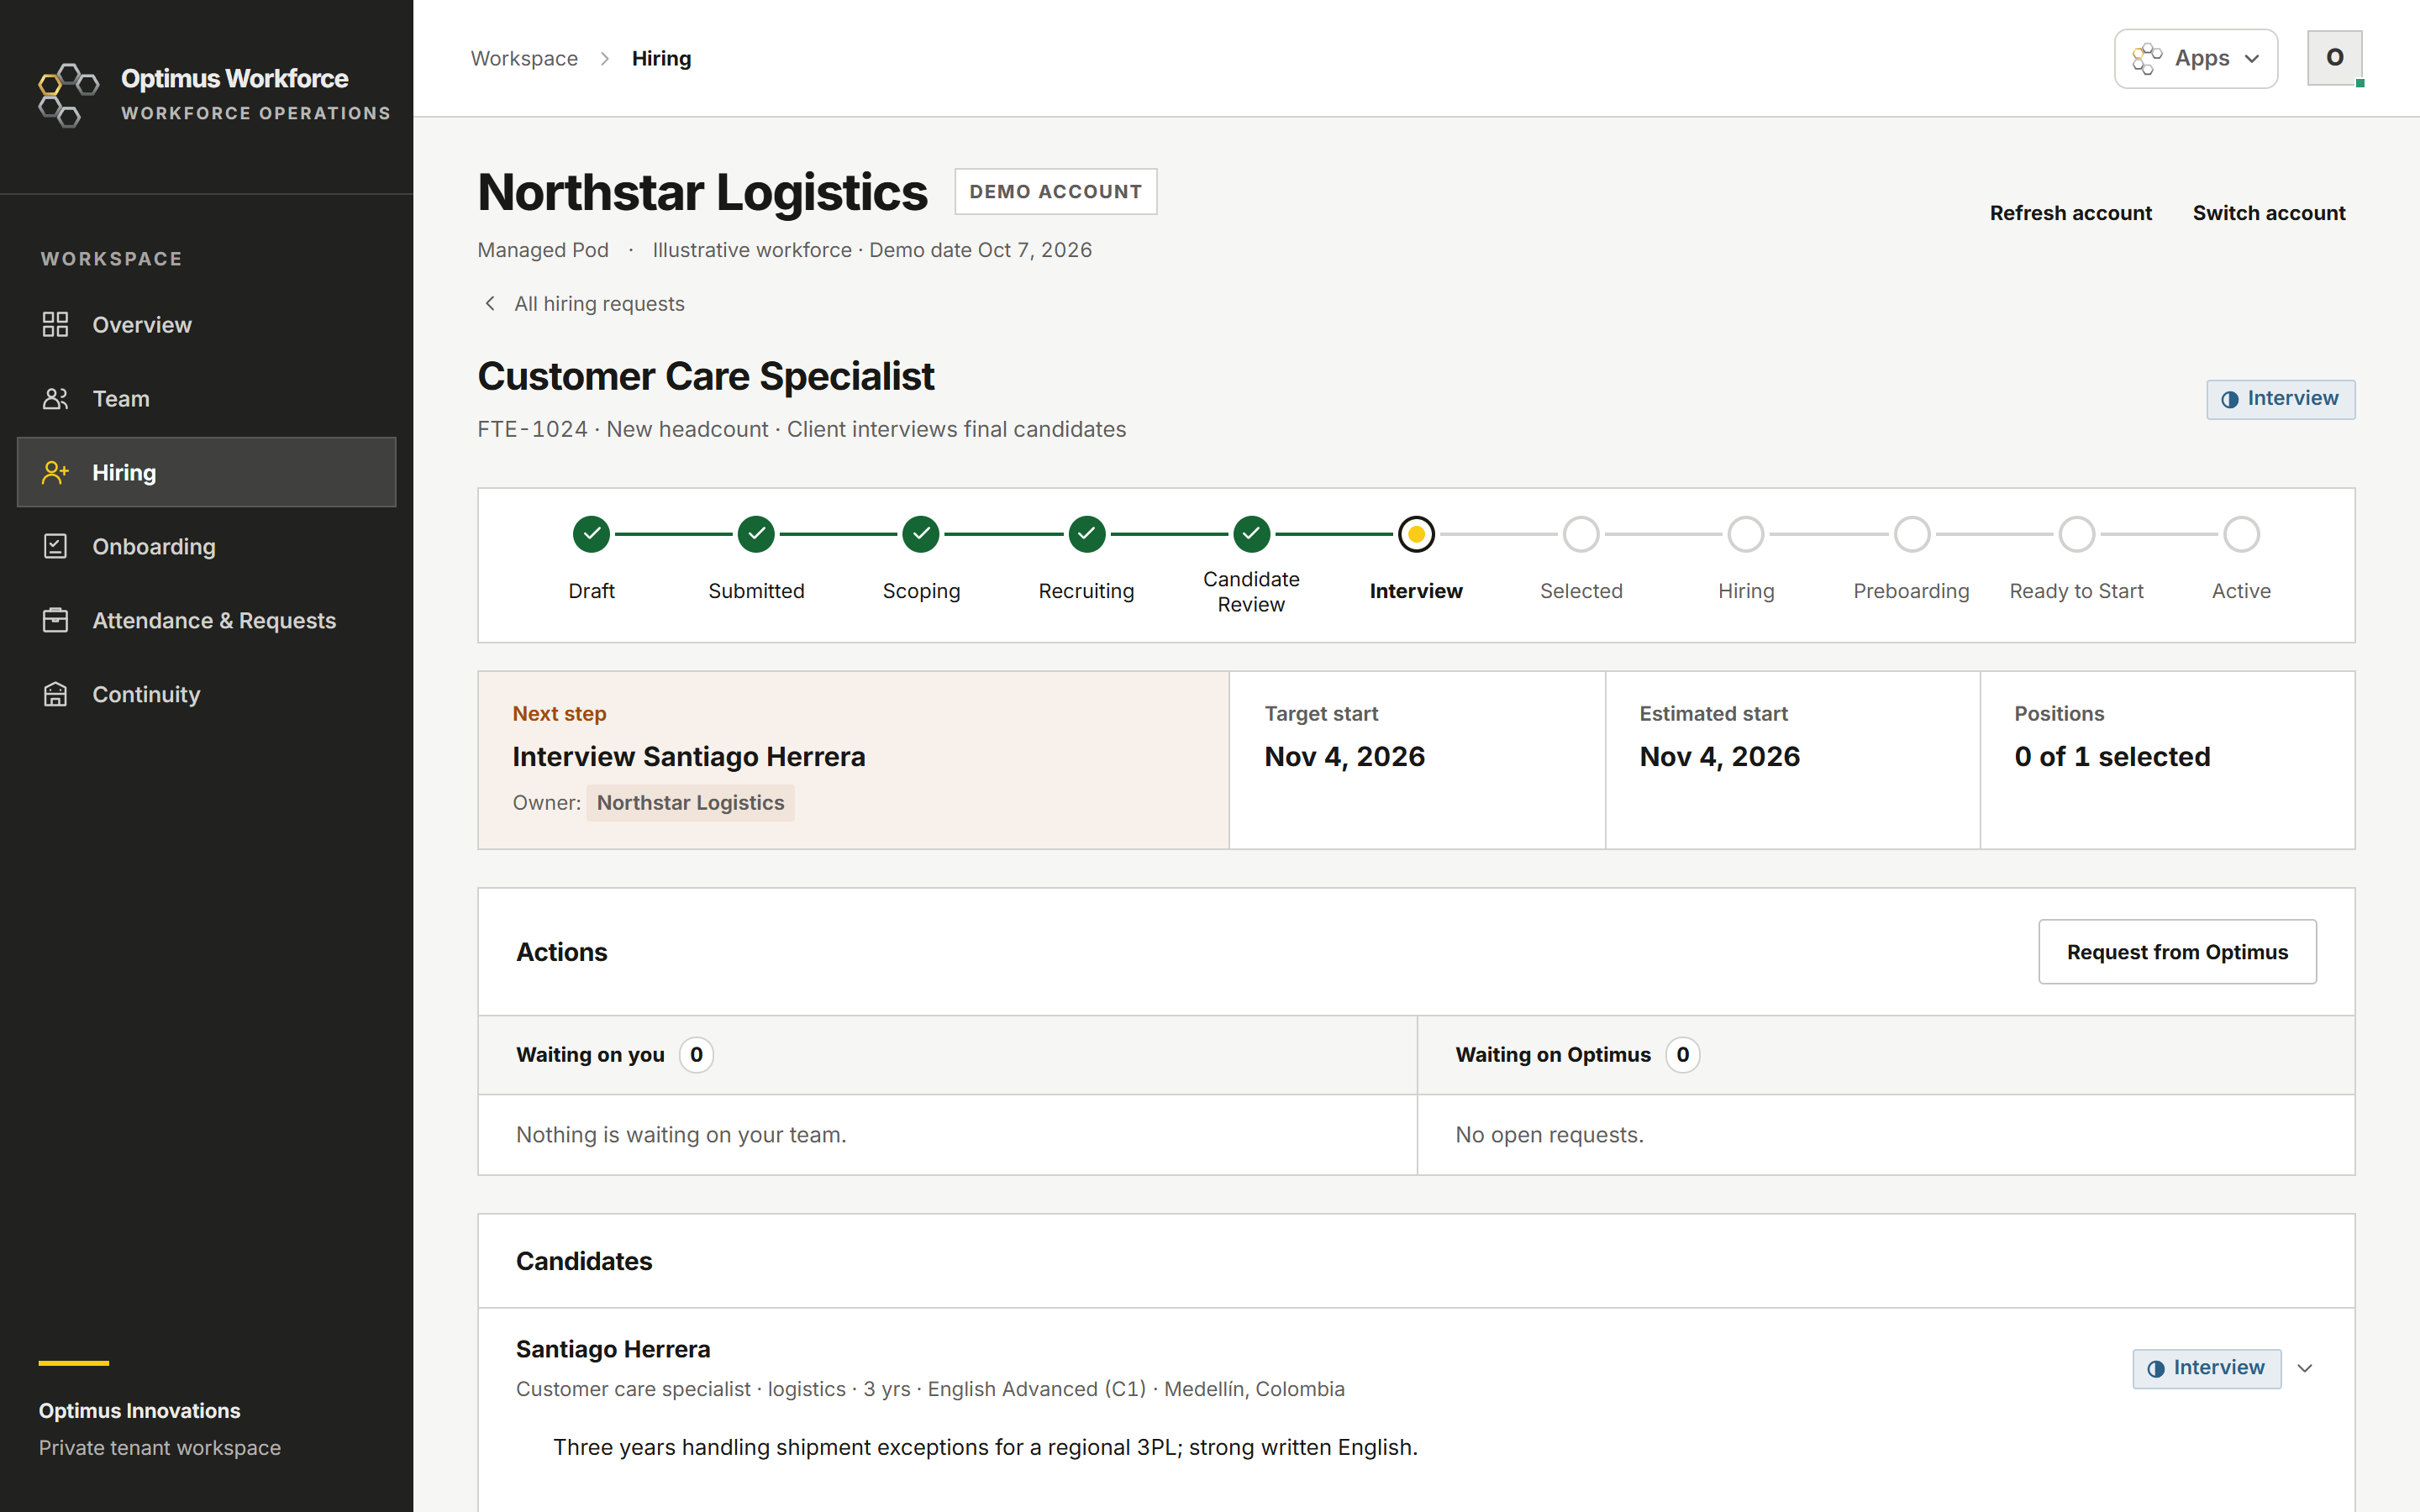Screen dimensions: 2420x1512
Task: Click the Attendance & Requests calendar icon
Action: pos(55,620)
